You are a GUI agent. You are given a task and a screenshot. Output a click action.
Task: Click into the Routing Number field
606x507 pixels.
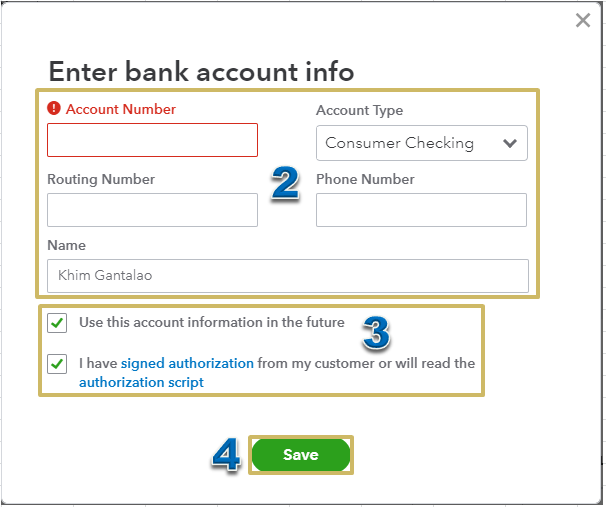(152, 210)
